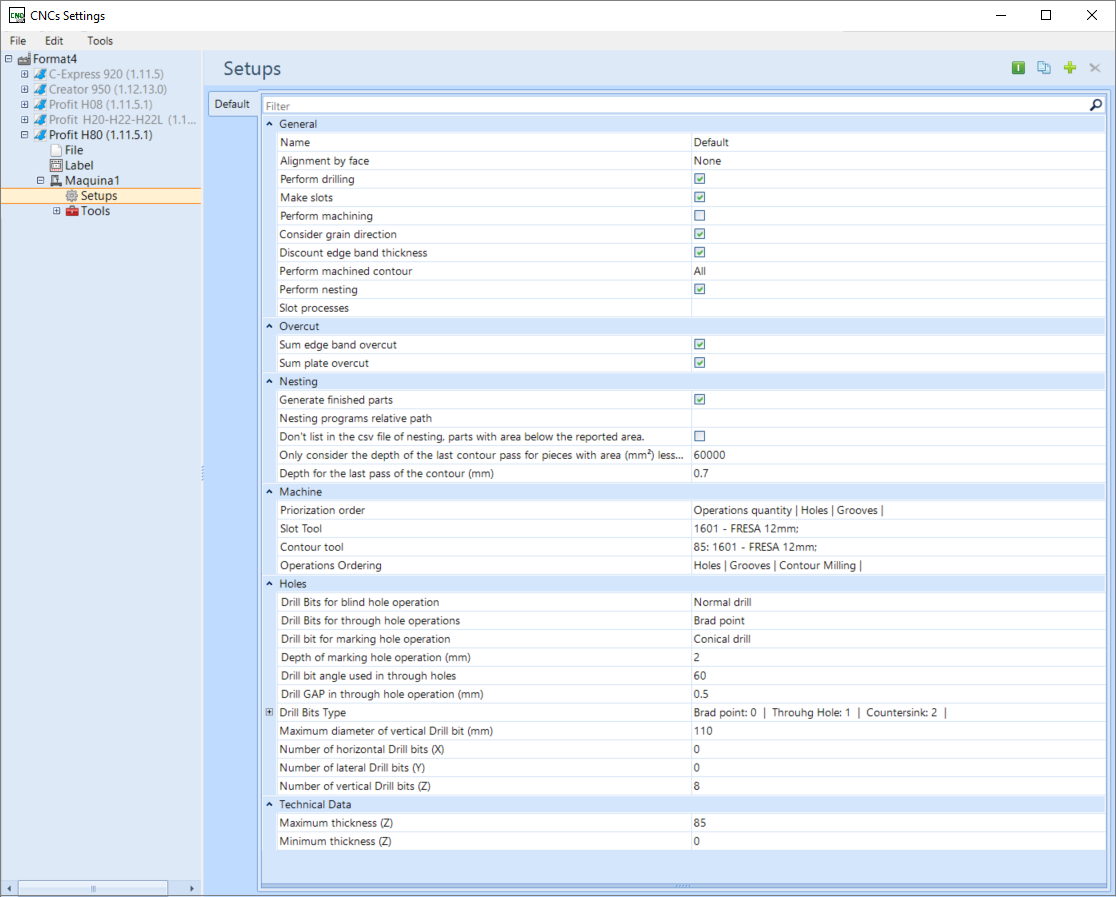Select the Format4 factory icon in the tree
1116x897 pixels.
pyautogui.click(x=24, y=59)
